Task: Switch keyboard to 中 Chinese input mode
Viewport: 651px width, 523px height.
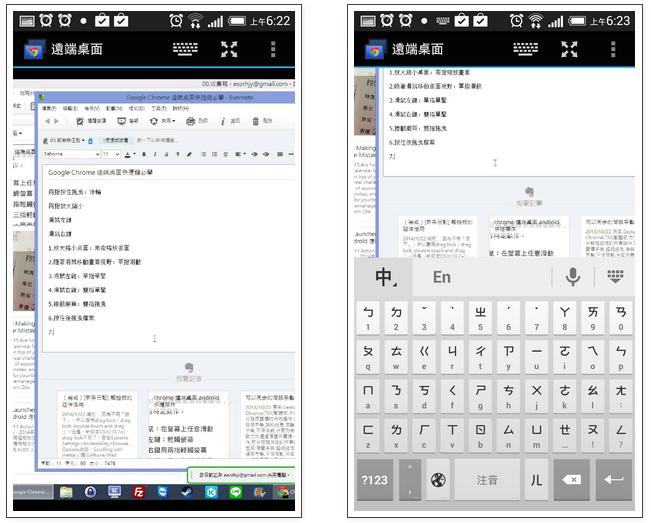Action: pos(384,276)
